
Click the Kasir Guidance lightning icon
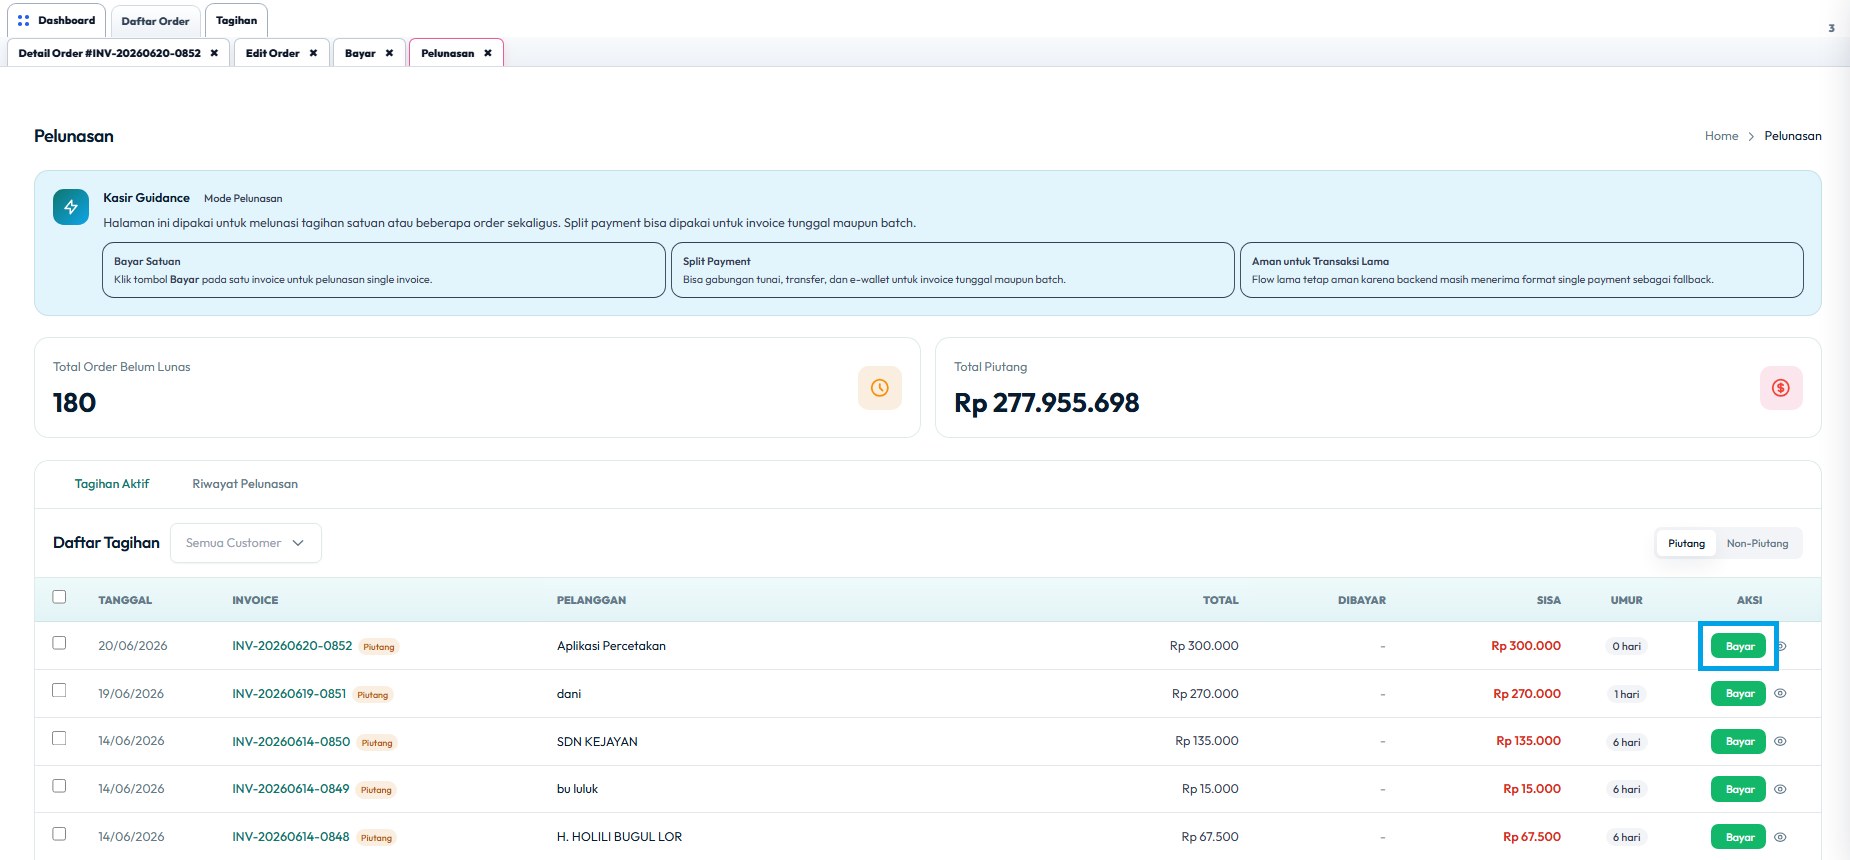click(x=71, y=207)
